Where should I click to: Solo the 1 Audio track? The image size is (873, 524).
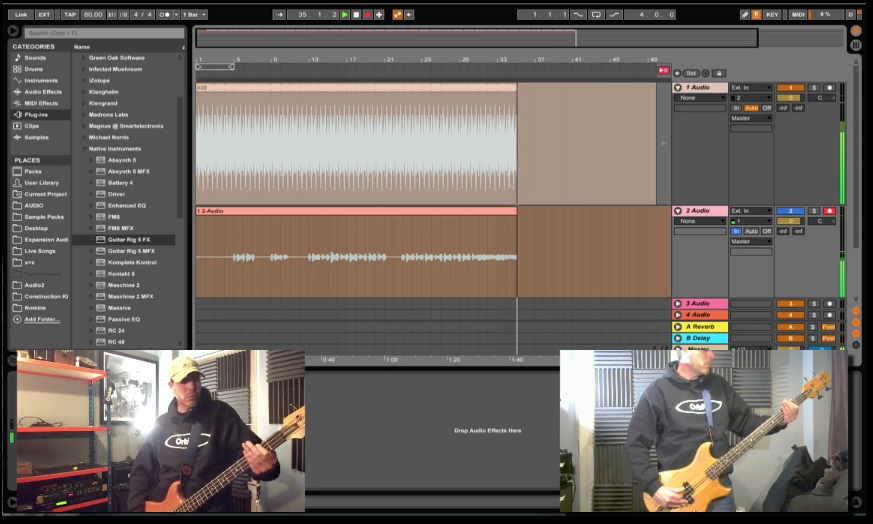[814, 88]
